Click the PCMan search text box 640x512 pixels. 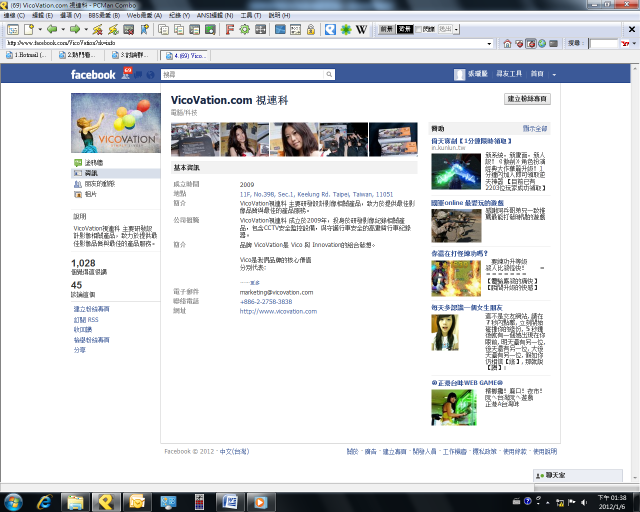pos(604,43)
